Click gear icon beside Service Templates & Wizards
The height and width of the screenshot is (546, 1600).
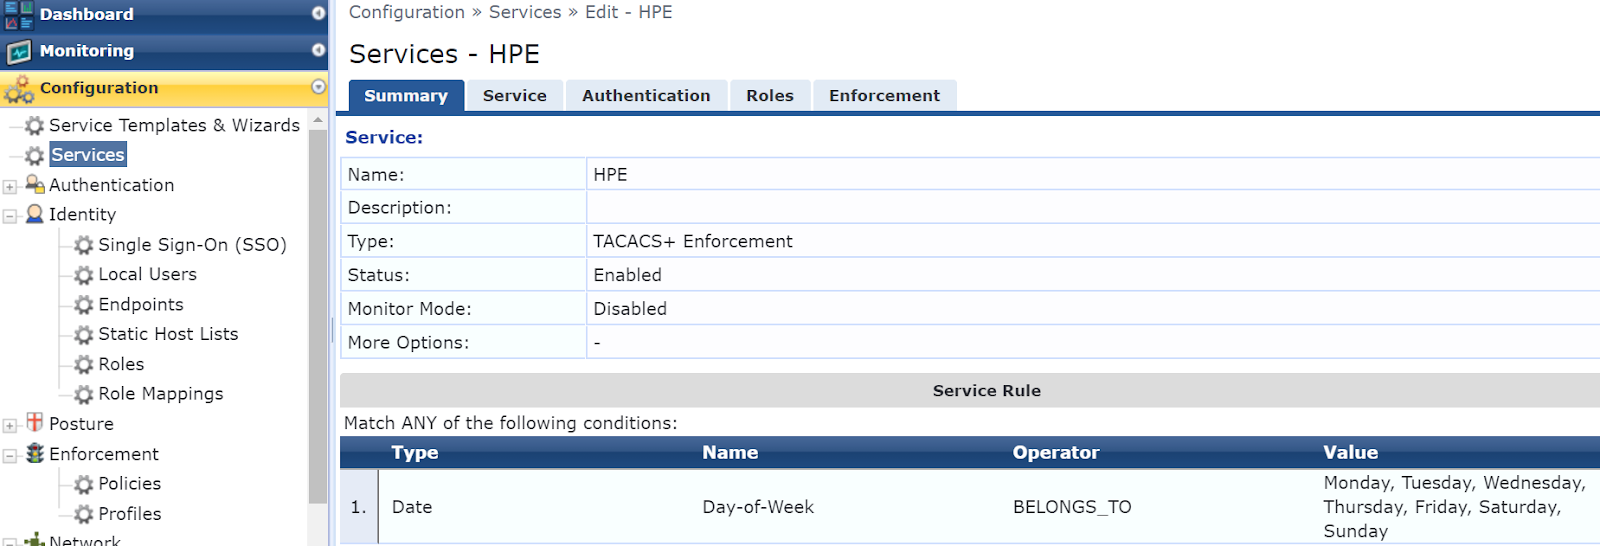point(35,126)
